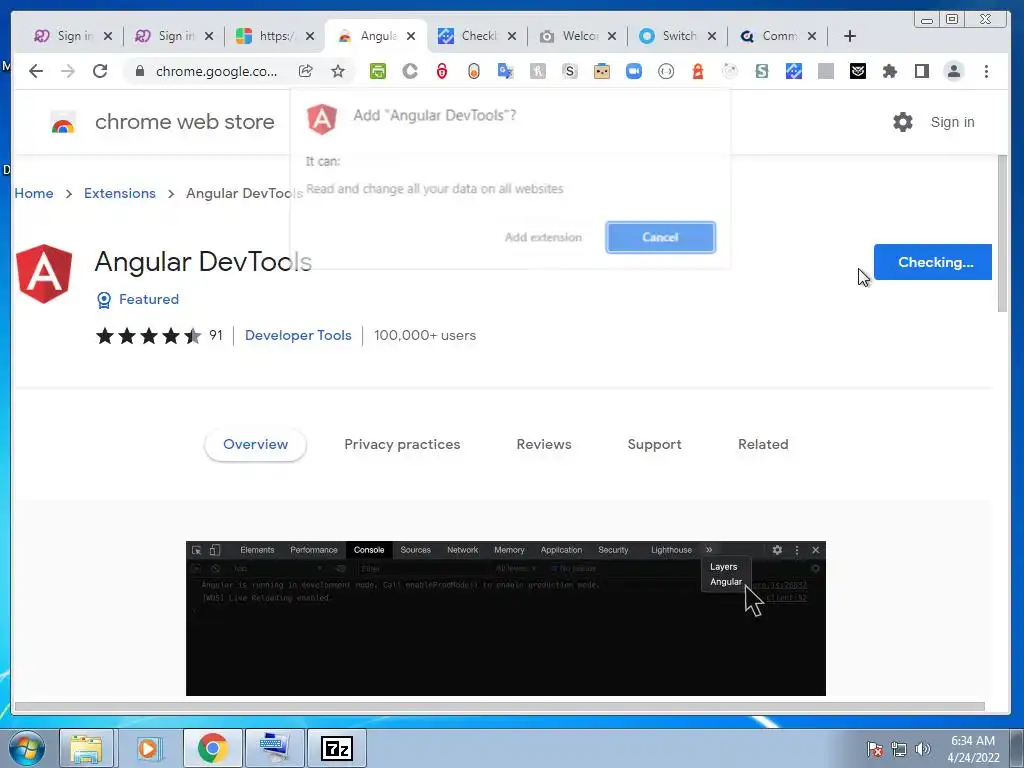Image resolution: width=1024 pixels, height=768 pixels.
Task: Open Windows Explorer from the taskbar
Action: tap(86, 748)
